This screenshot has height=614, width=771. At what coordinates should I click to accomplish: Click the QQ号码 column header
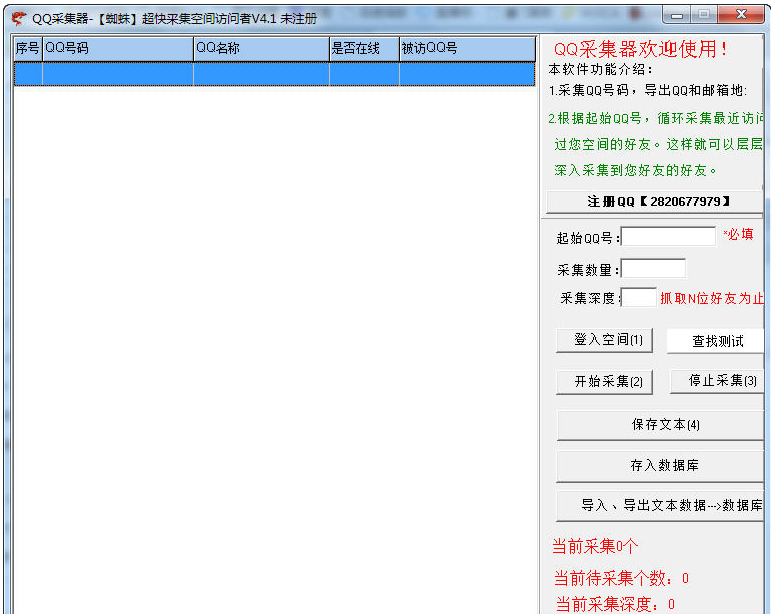[x=118, y=49]
